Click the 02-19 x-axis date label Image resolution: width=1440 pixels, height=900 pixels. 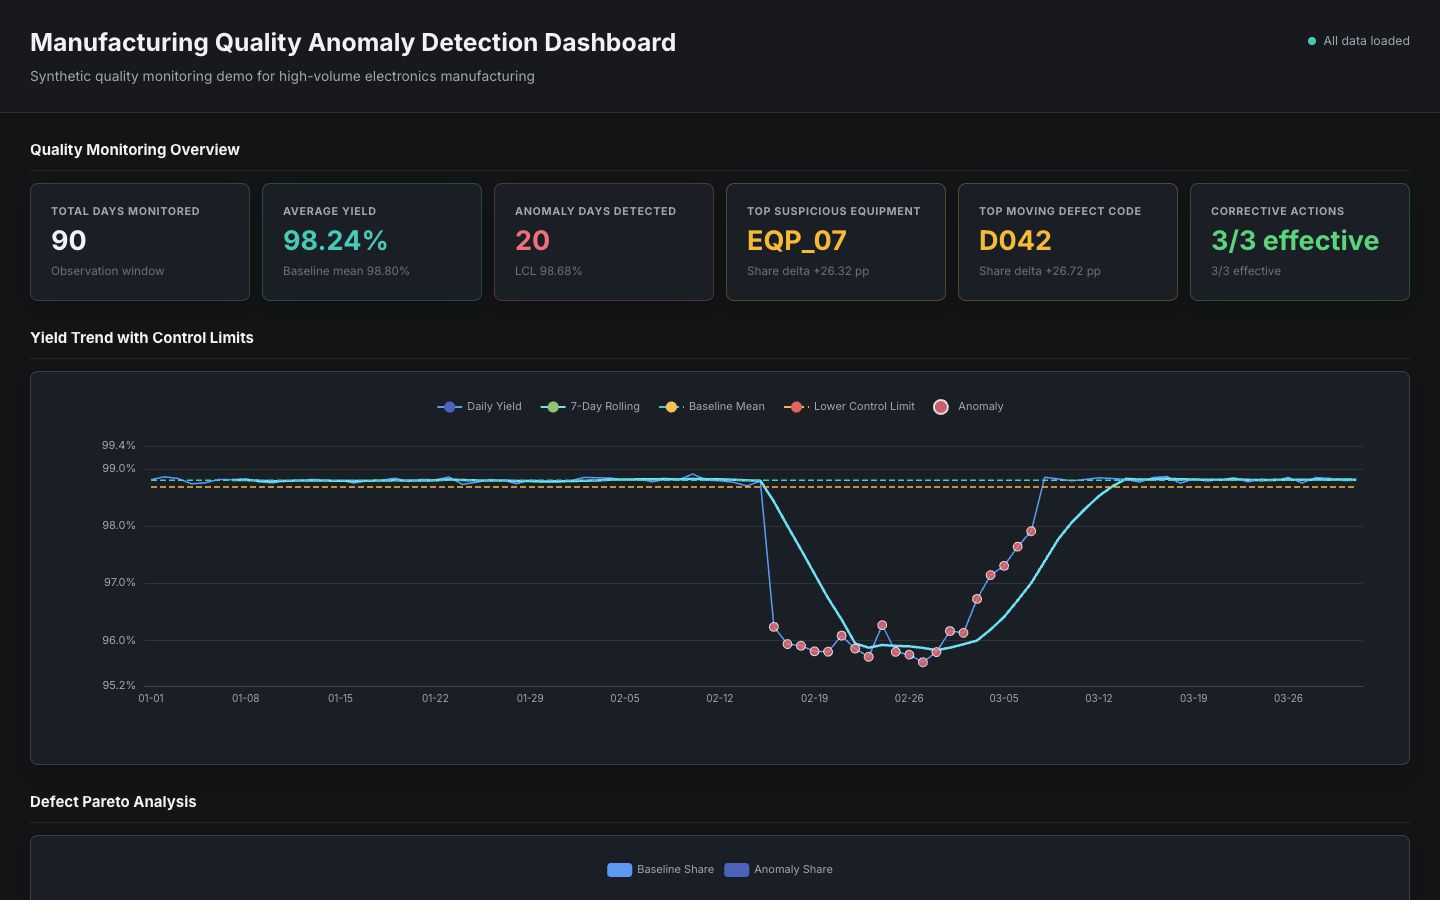tap(814, 698)
